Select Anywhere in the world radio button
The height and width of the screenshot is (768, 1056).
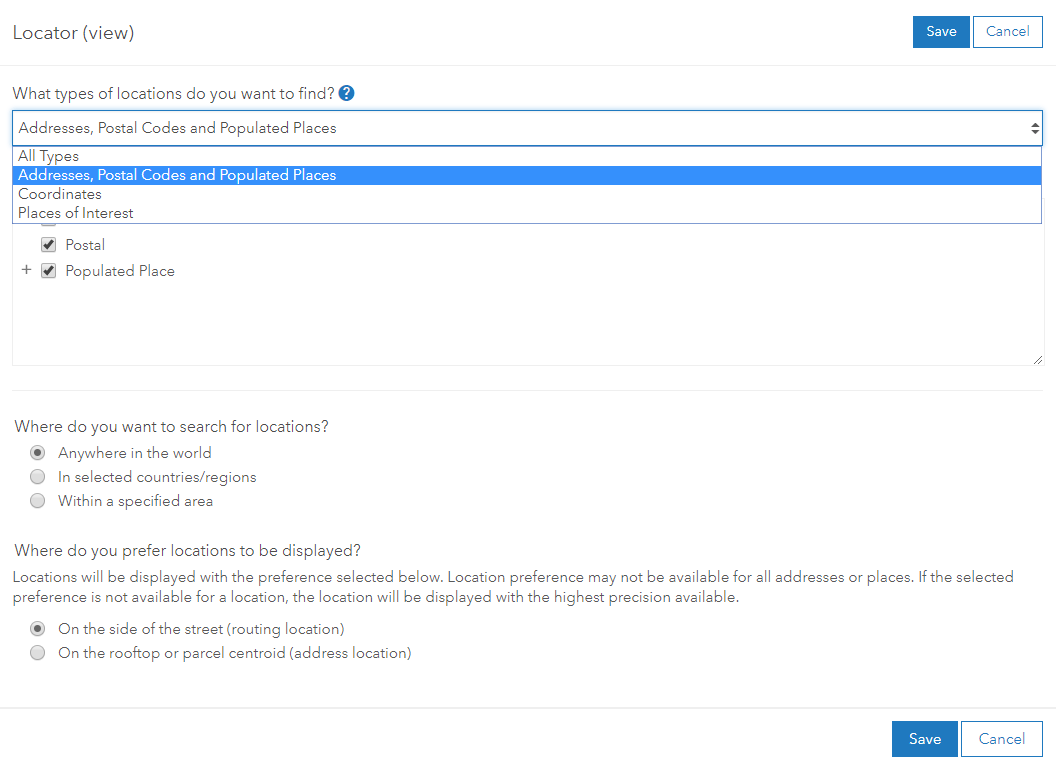pos(38,453)
